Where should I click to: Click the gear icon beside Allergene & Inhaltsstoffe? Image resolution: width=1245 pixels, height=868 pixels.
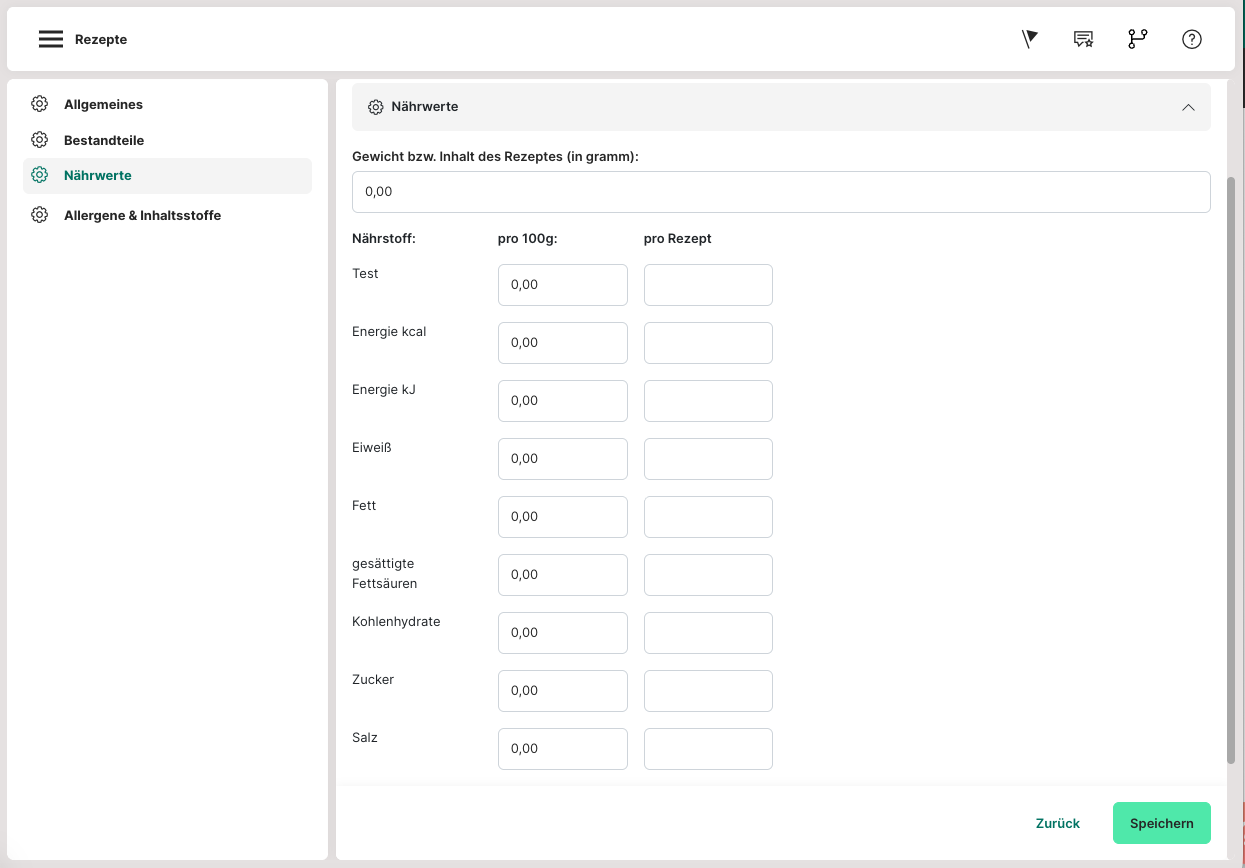(40, 215)
